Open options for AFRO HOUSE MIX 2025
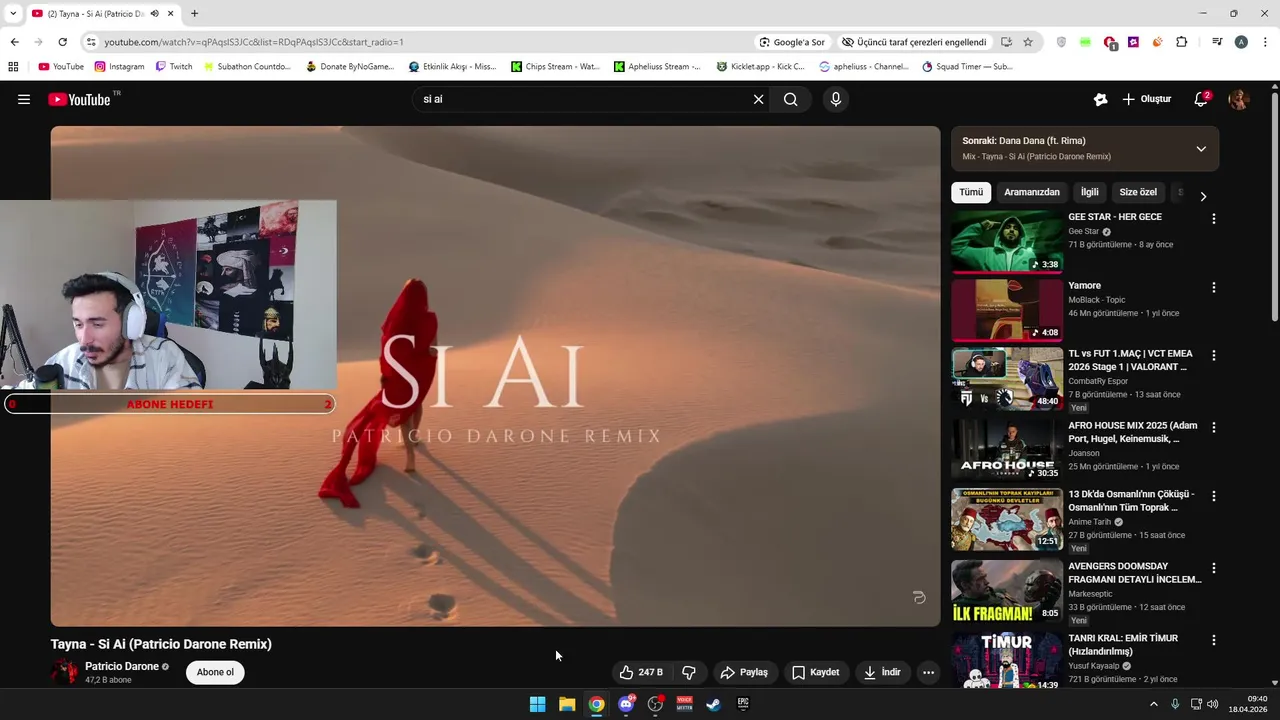 coord(1214,428)
